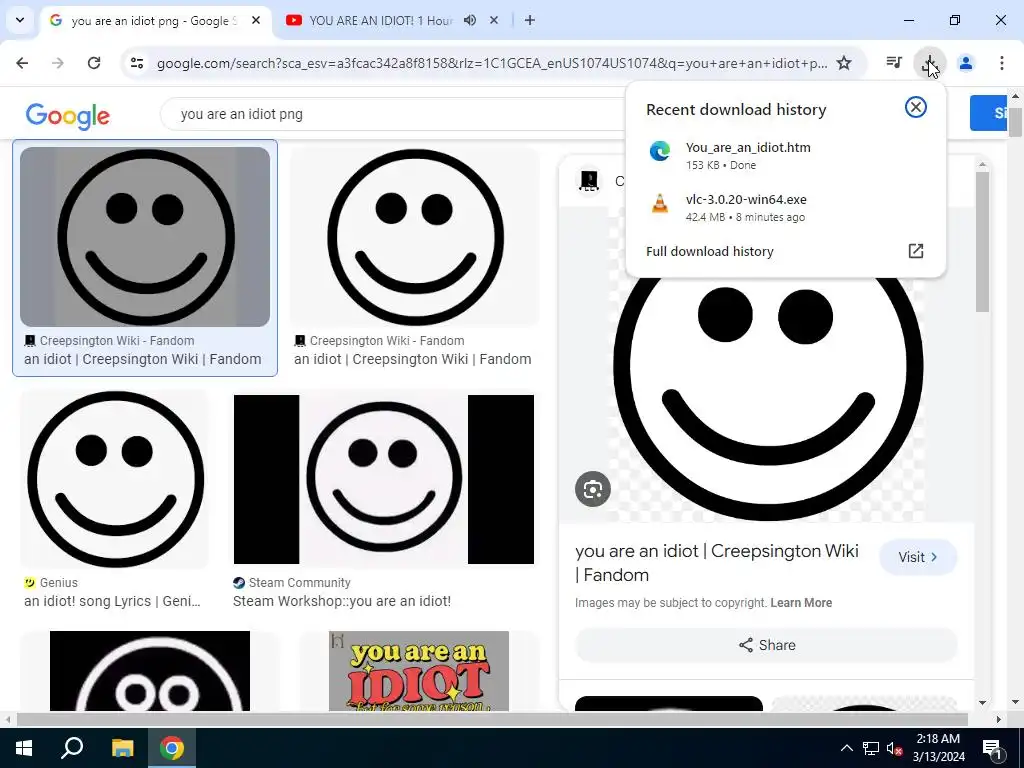Click 'Steam Workshop::you are an idiot!' title

342,601
